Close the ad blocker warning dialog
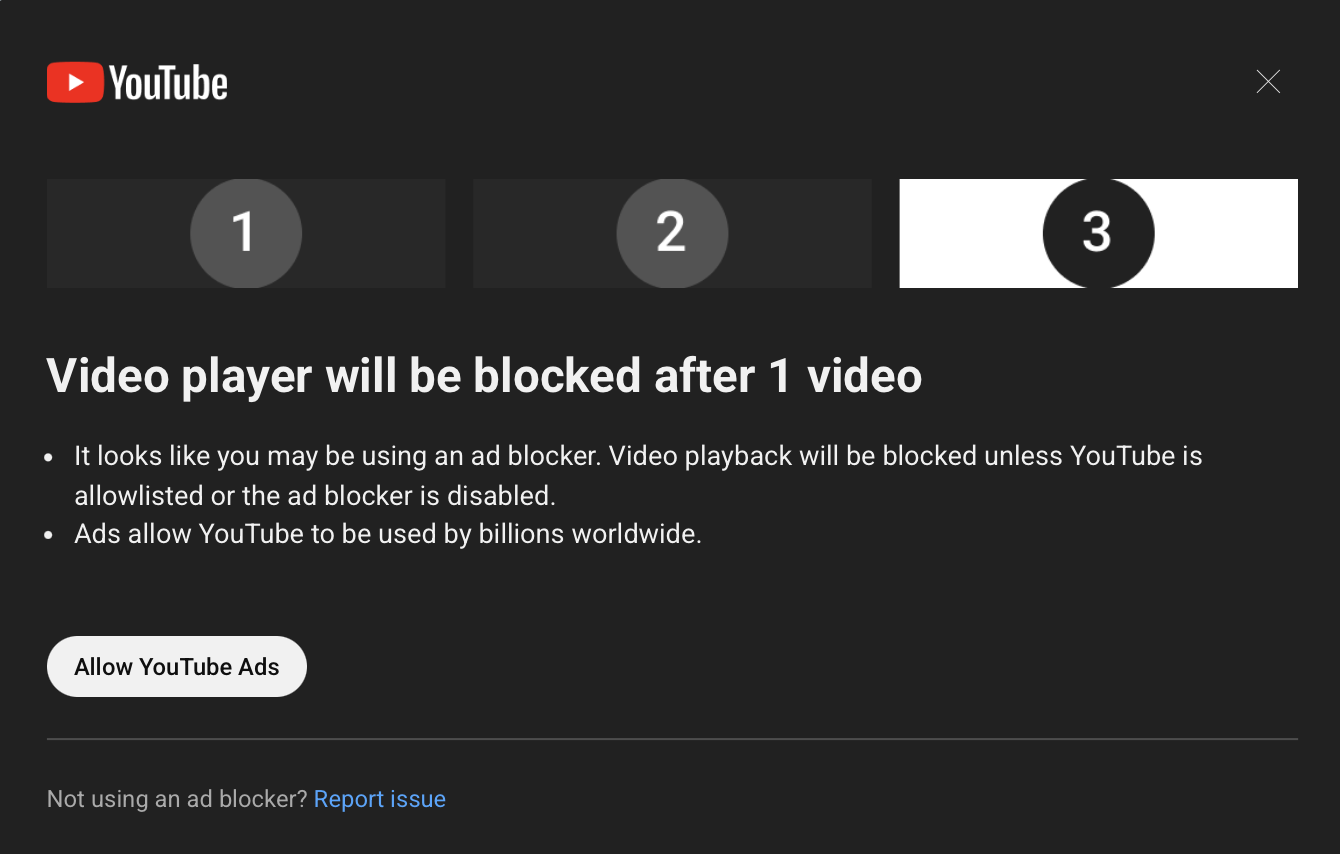The image size is (1340, 854). pos(1268,82)
